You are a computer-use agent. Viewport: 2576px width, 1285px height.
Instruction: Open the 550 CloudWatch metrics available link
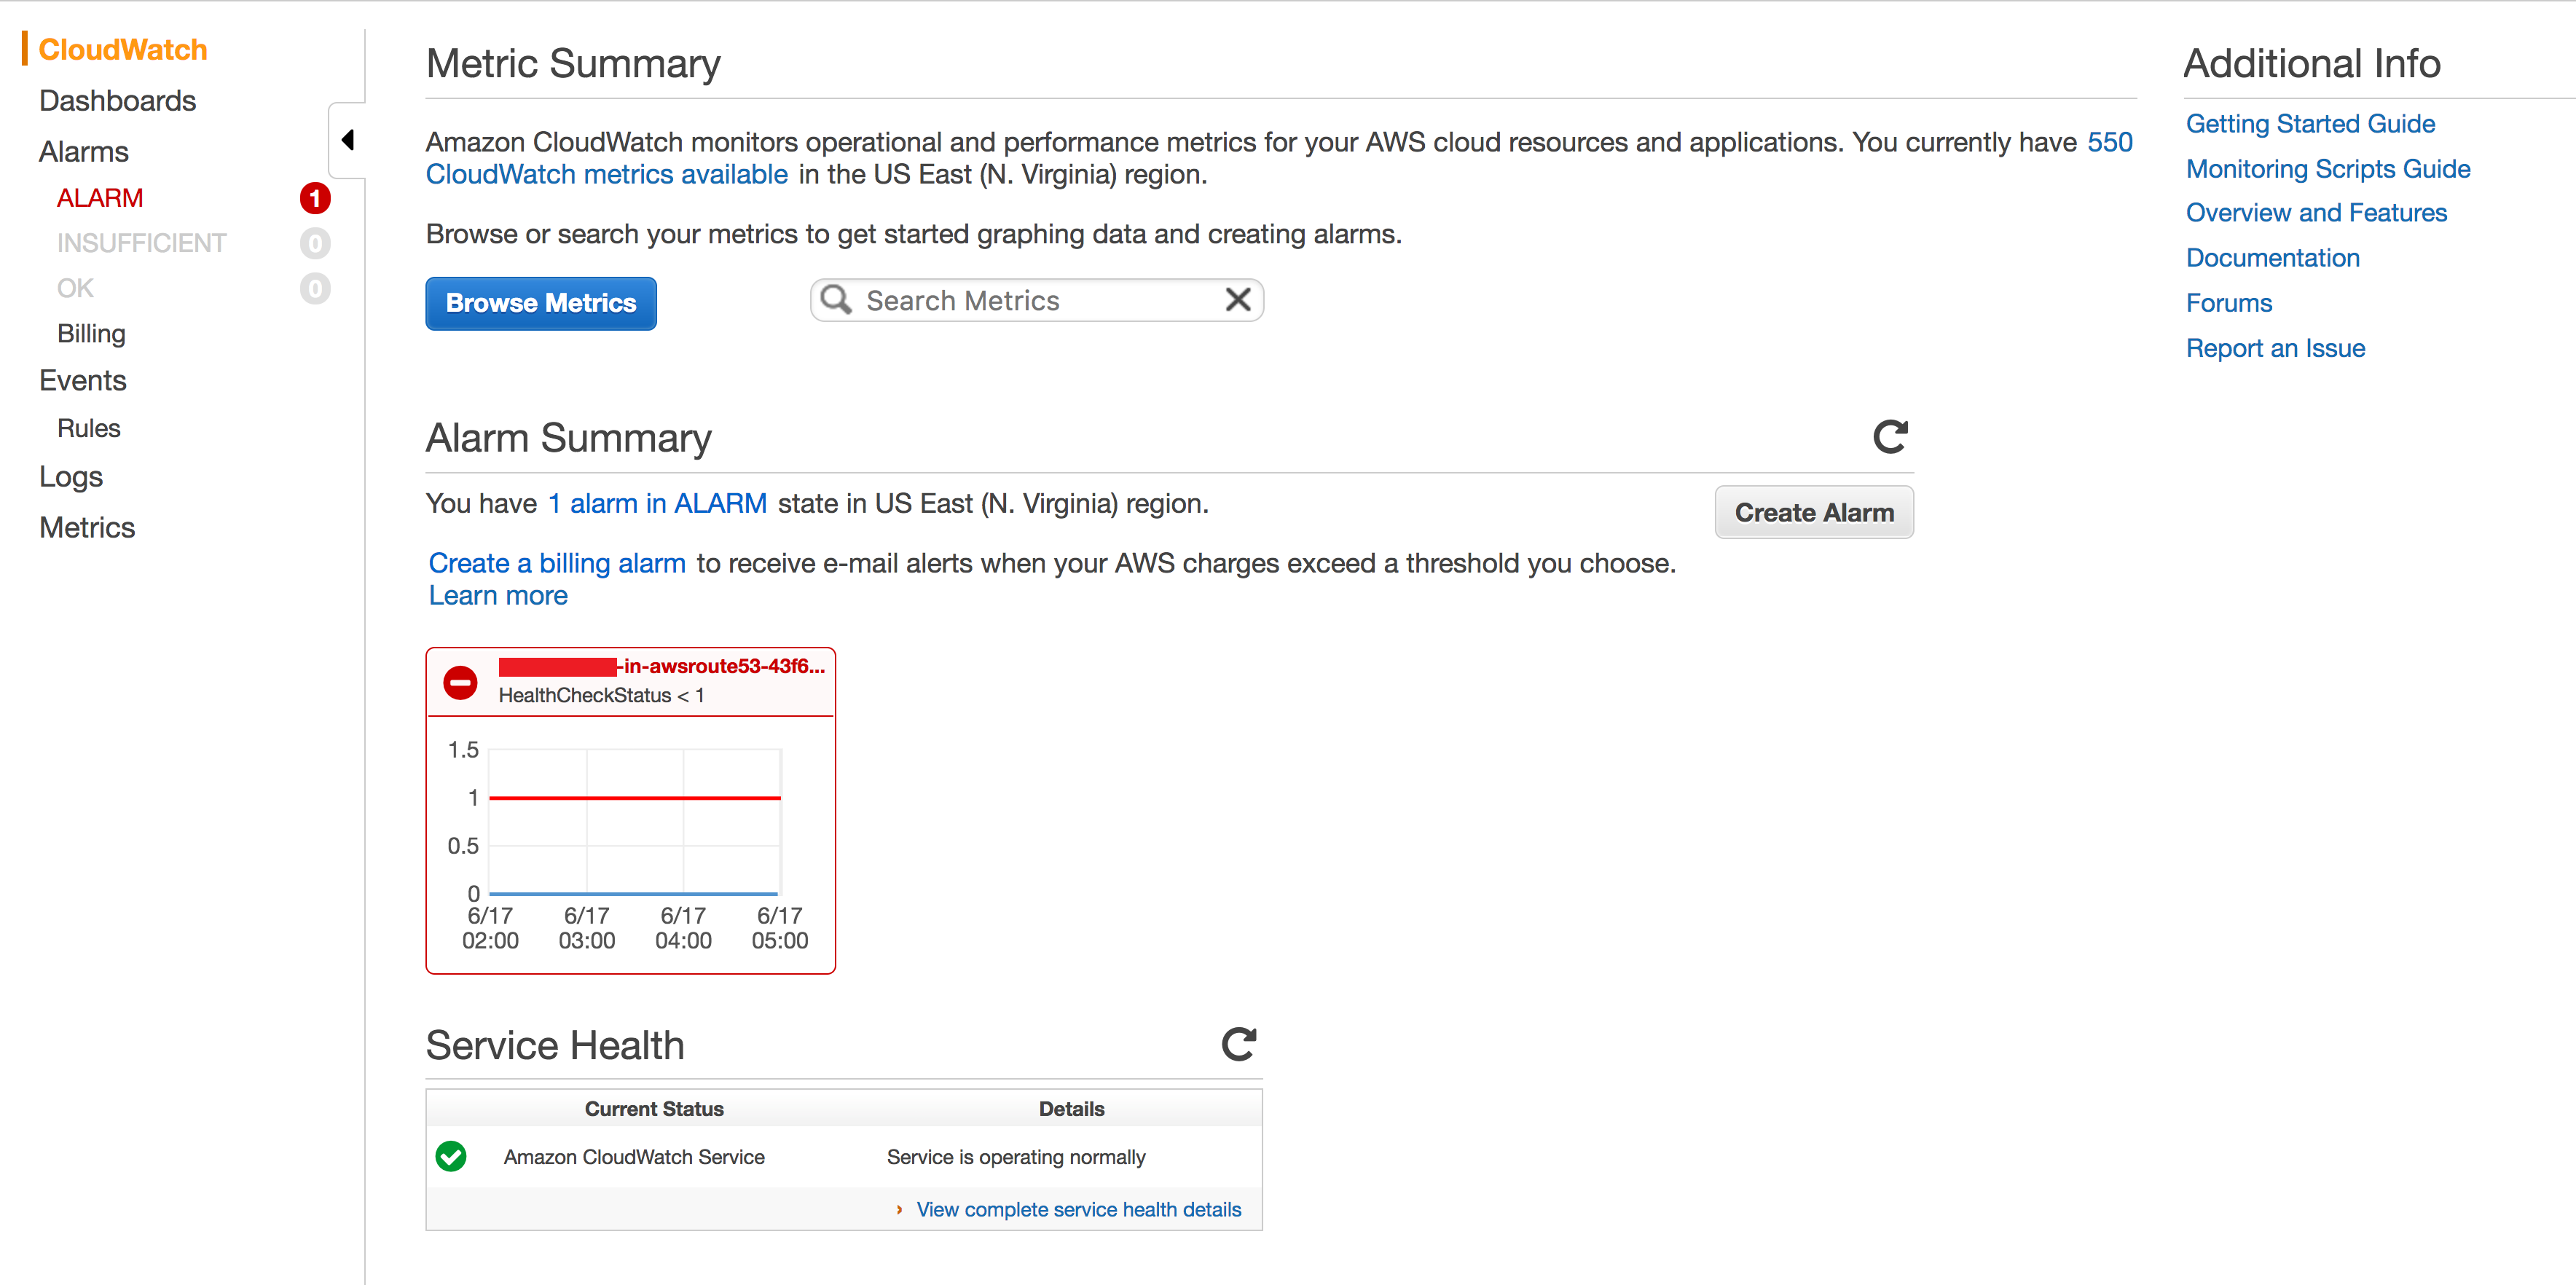click(x=1280, y=158)
